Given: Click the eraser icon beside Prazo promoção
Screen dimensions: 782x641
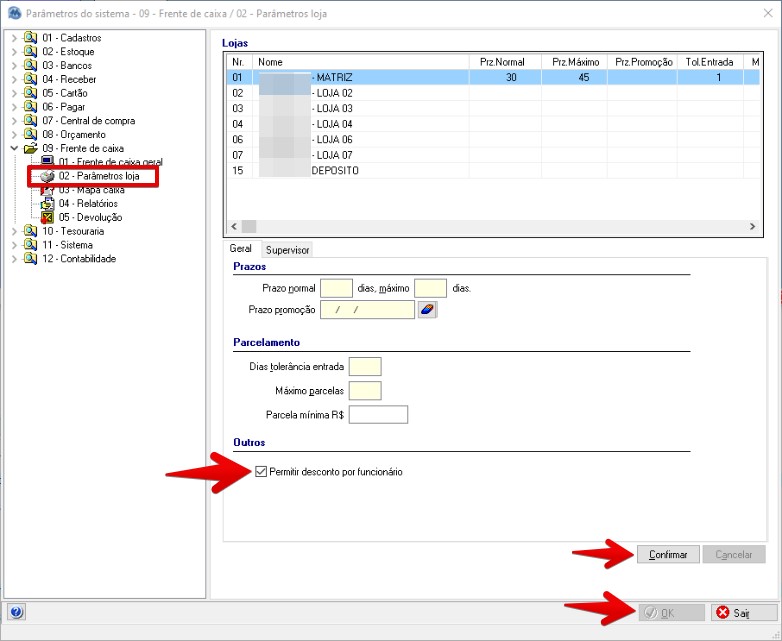Looking at the screenshot, I should click(427, 310).
